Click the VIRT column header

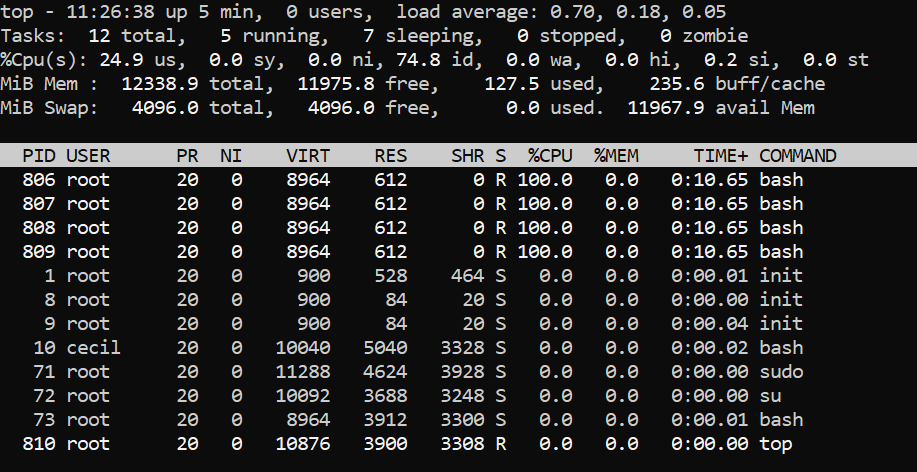308,156
